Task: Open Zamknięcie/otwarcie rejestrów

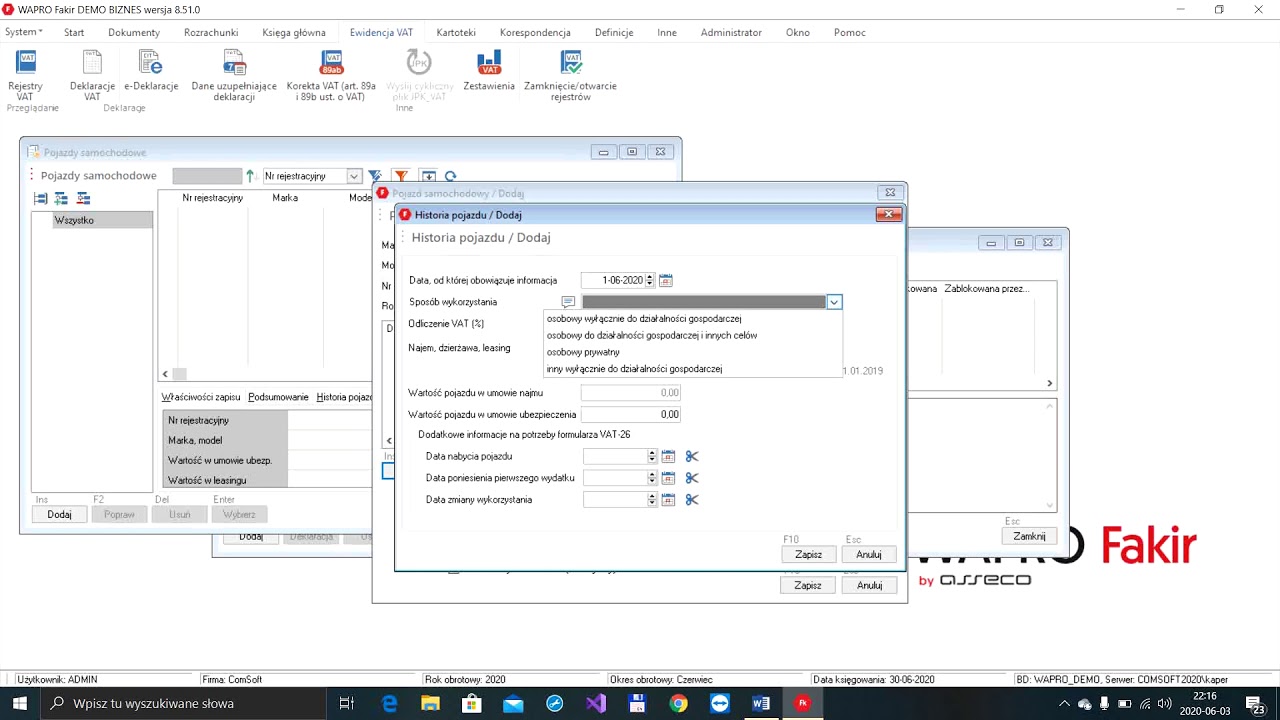Action: pos(570,76)
